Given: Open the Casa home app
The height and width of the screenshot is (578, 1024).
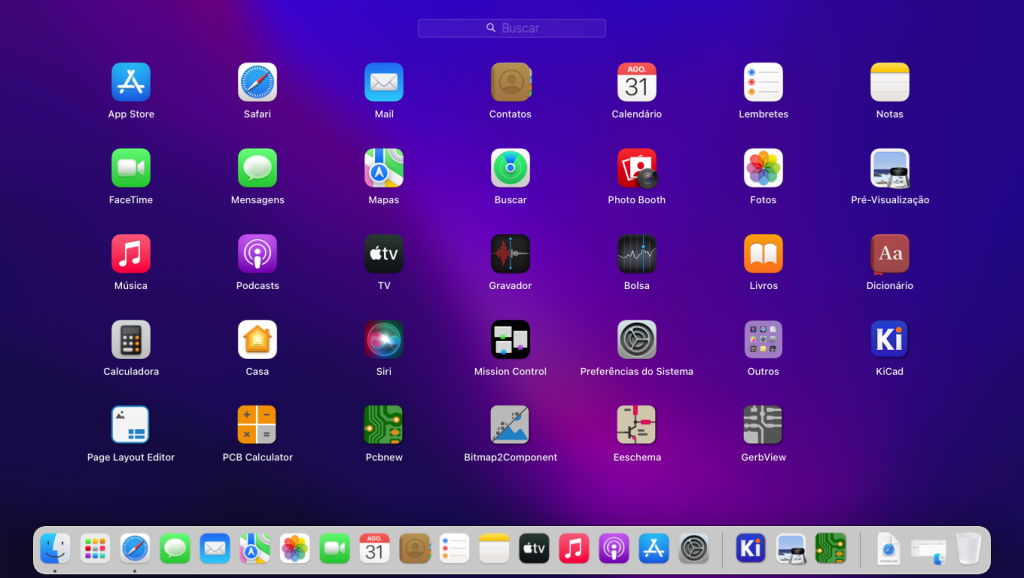Looking at the screenshot, I should tap(257, 340).
